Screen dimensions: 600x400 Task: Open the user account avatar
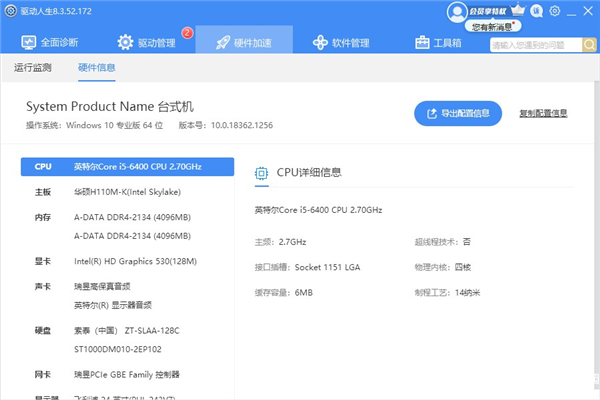(x=457, y=12)
